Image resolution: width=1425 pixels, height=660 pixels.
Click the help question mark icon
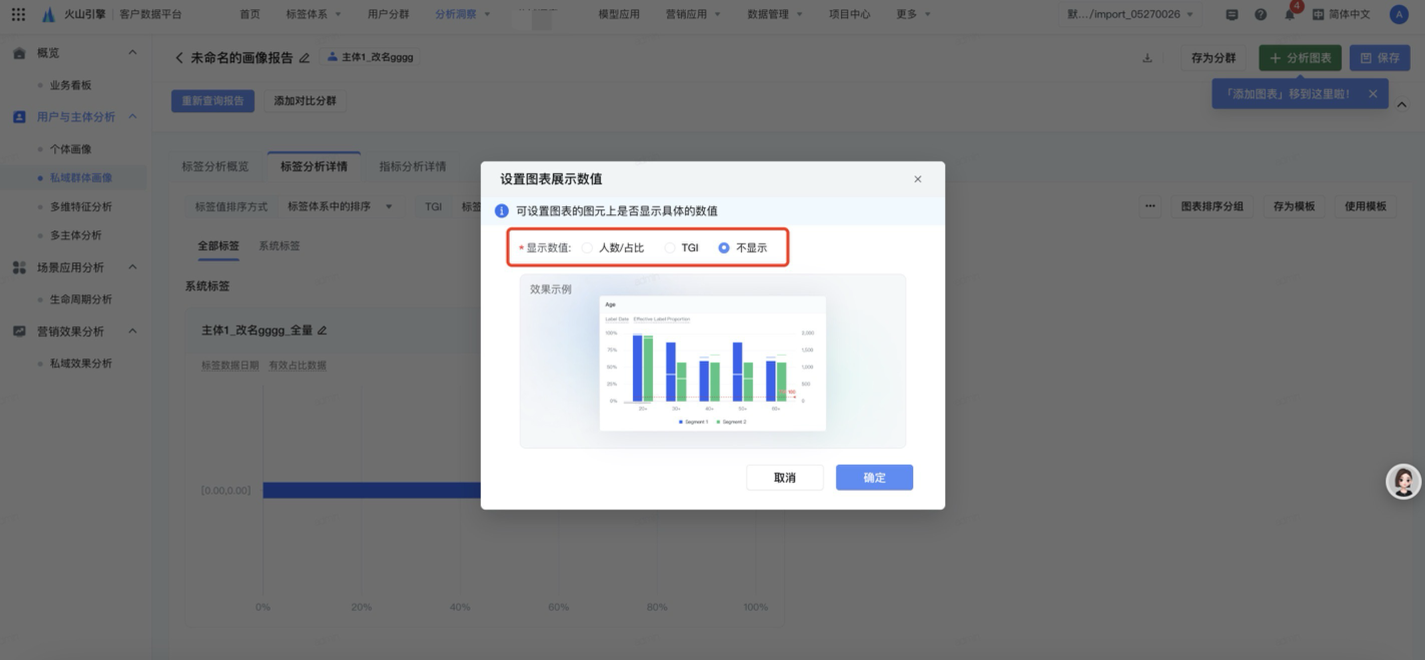click(x=1260, y=15)
